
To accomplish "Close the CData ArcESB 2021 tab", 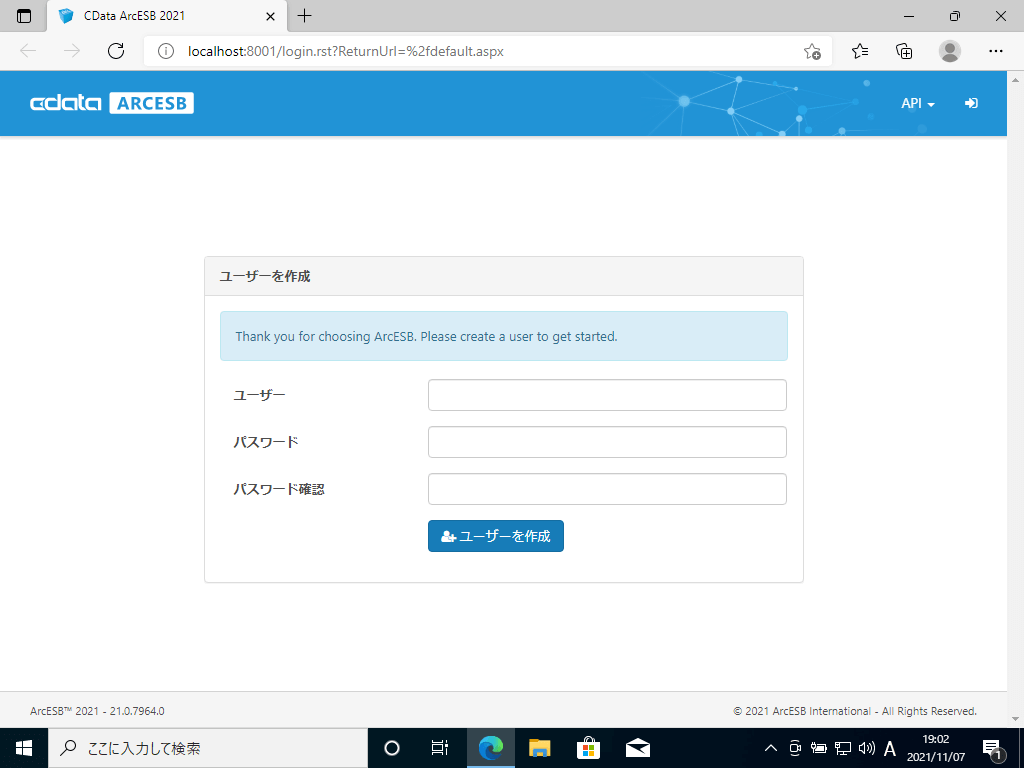I will [x=270, y=16].
